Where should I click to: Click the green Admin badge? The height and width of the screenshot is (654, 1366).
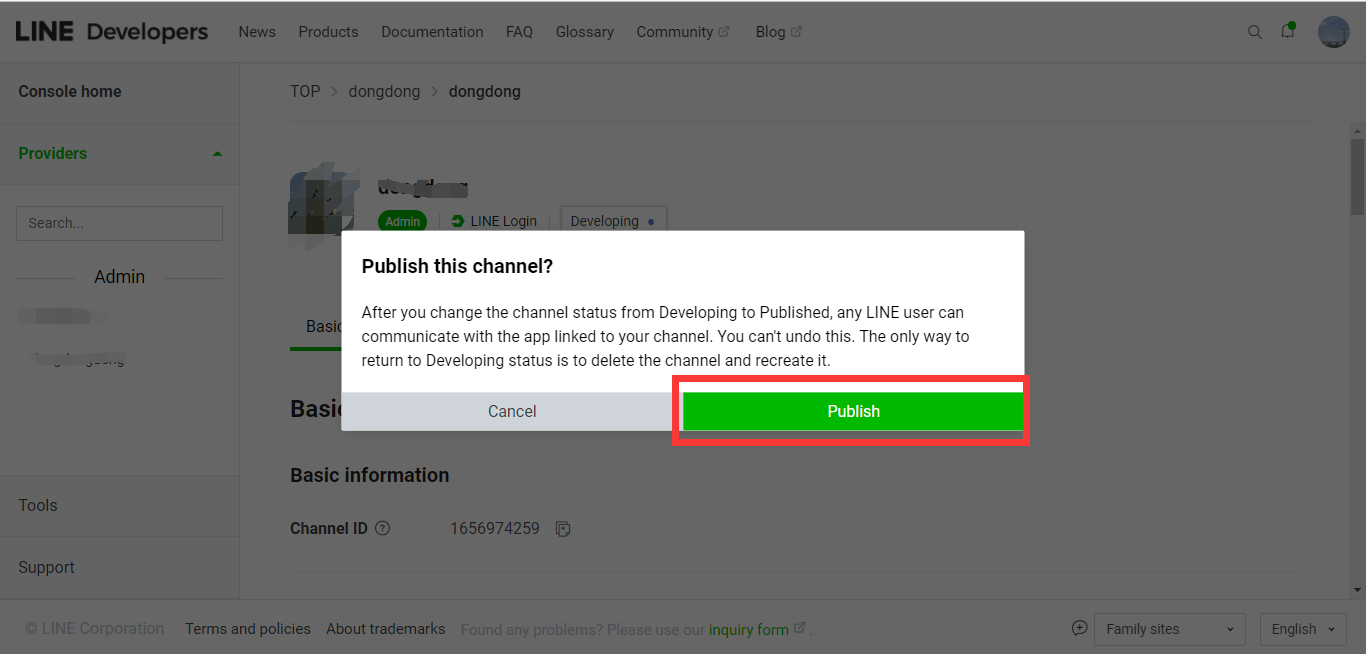click(402, 221)
